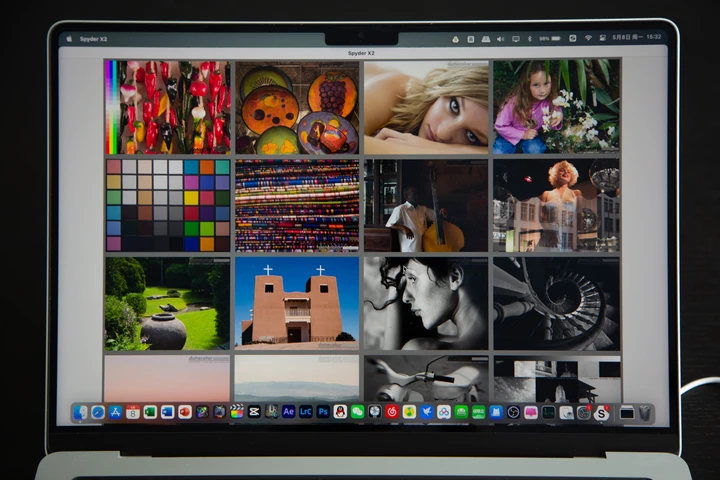Open the Apple menu
Image resolution: width=720 pixels, height=480 pixels.
[69, 39]
